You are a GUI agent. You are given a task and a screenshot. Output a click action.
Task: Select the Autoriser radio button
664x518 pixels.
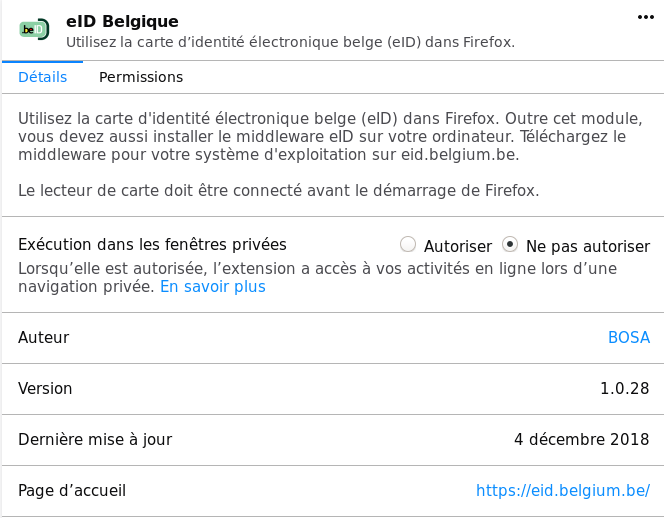point(408,244)
